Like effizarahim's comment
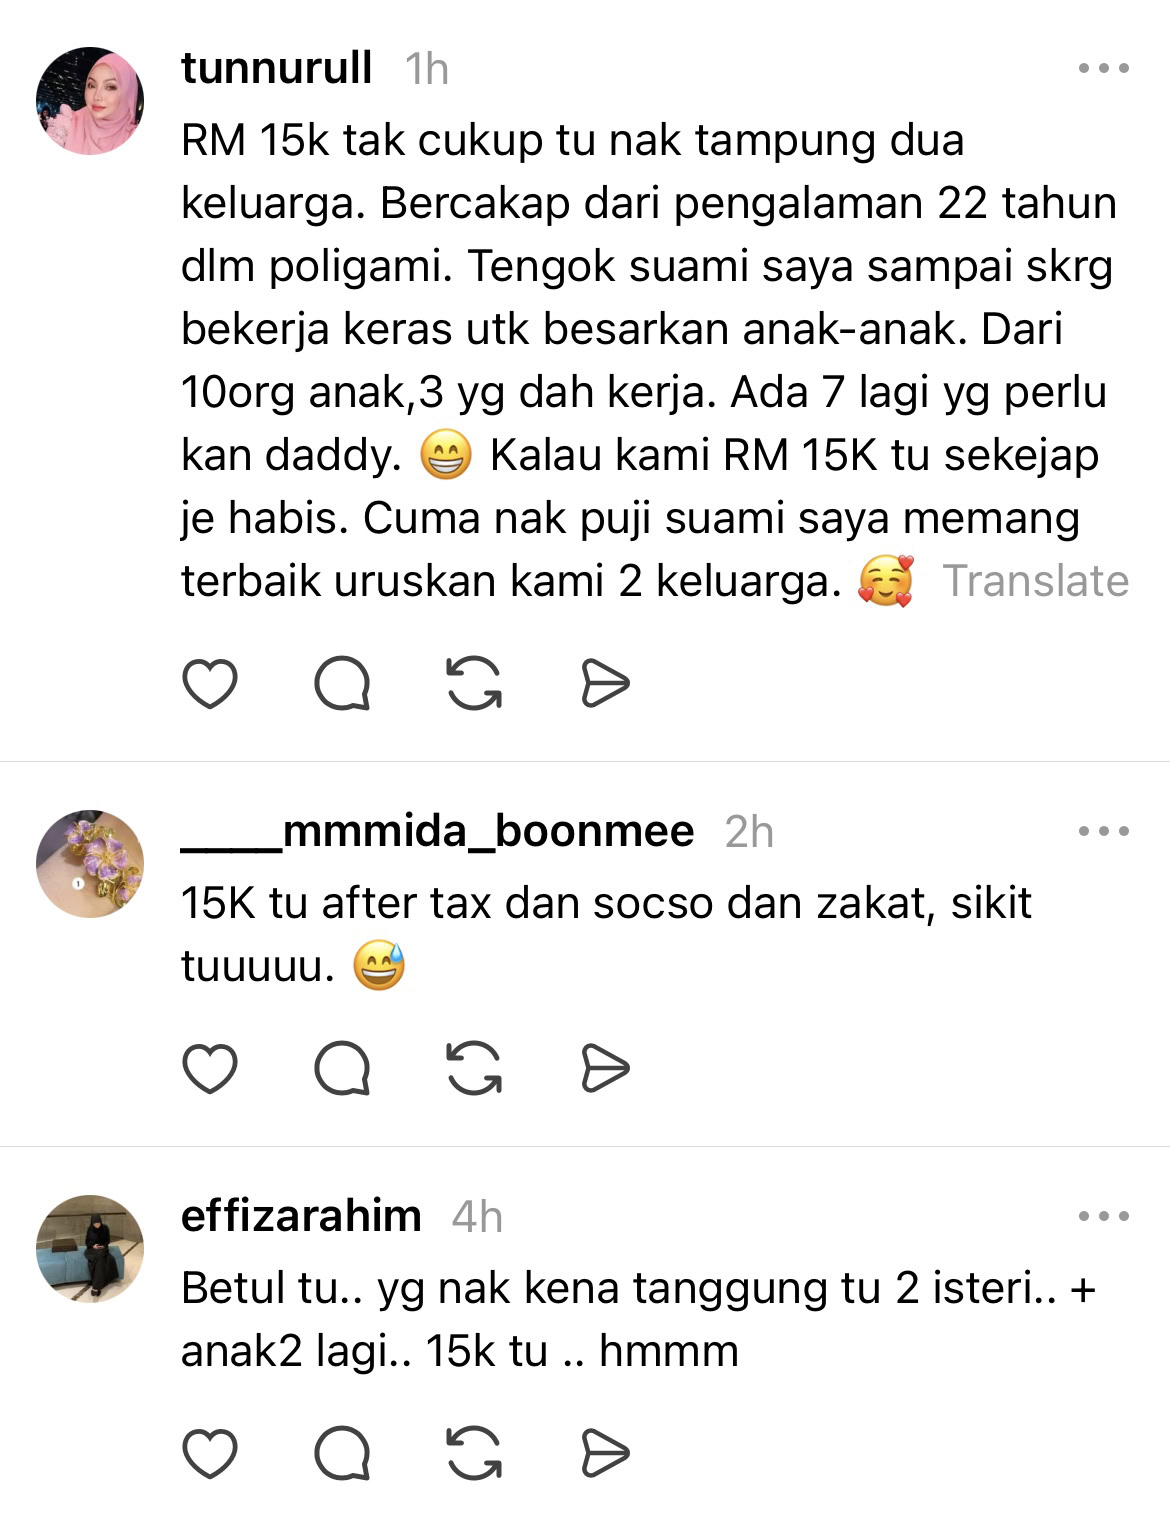 coord(210,1453)
